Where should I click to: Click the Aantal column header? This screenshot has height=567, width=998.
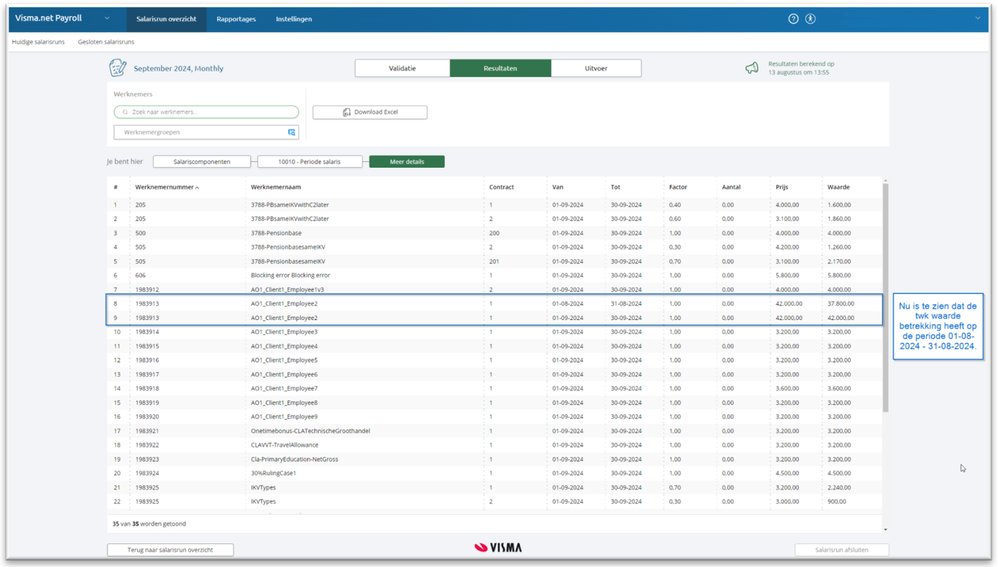click(x=731, y=187)
